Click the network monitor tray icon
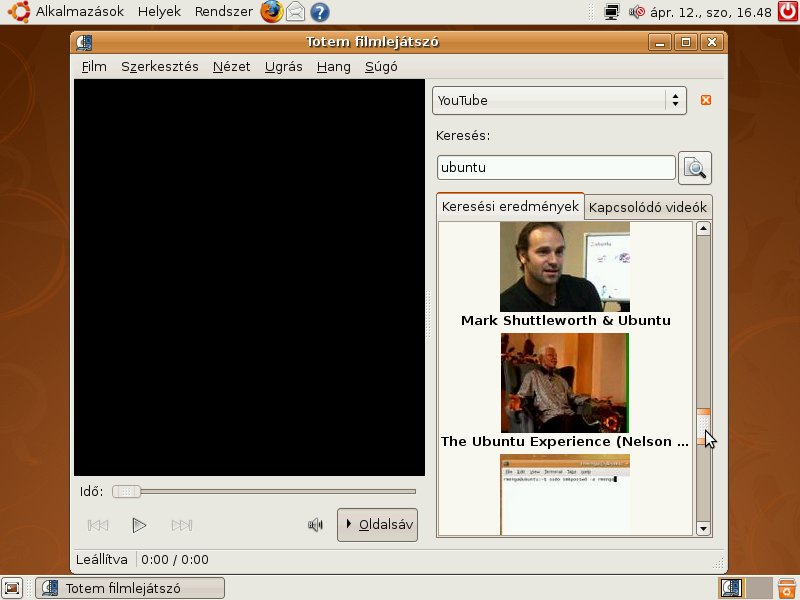This screenshot has height=600, width=800. [x=611, y=11]
